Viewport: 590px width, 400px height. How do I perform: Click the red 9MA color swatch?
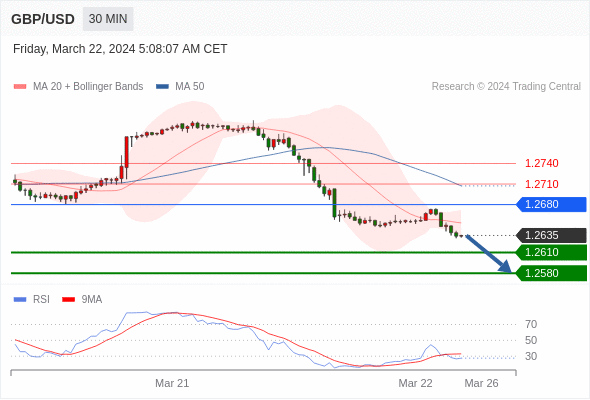point(68,300)
